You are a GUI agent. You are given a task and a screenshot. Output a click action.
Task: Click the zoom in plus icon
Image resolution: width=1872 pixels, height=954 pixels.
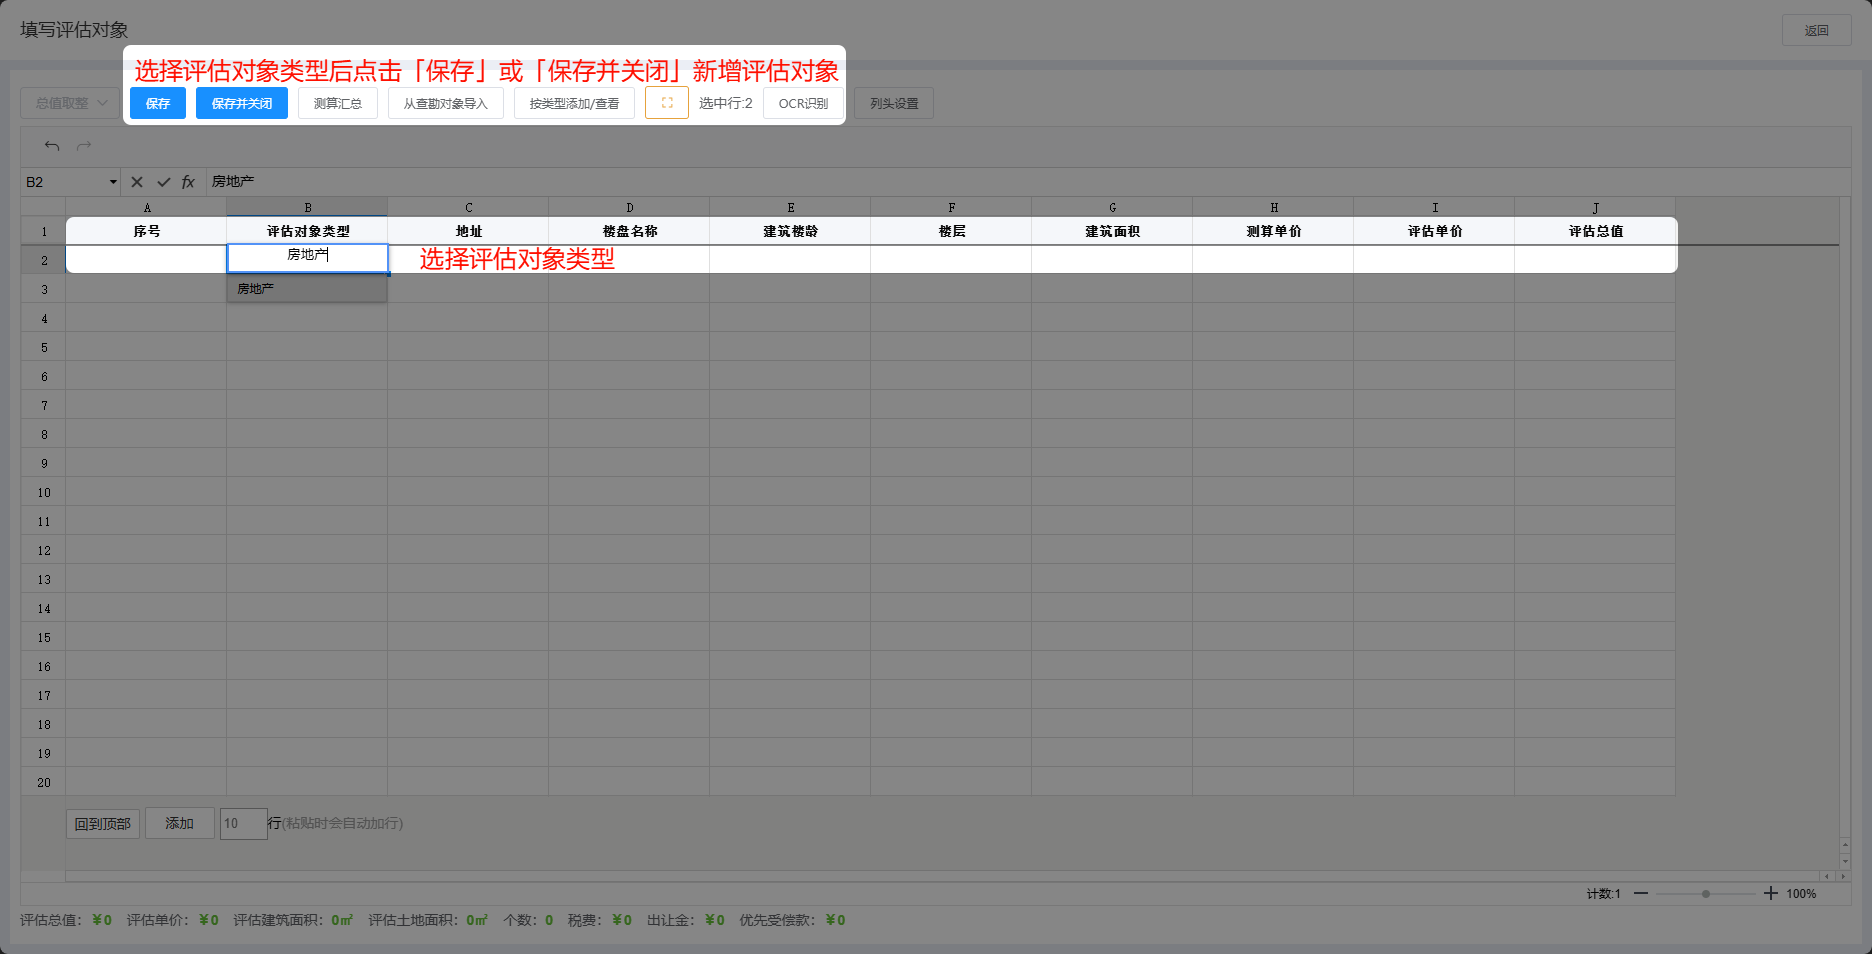click(1770, 893)
